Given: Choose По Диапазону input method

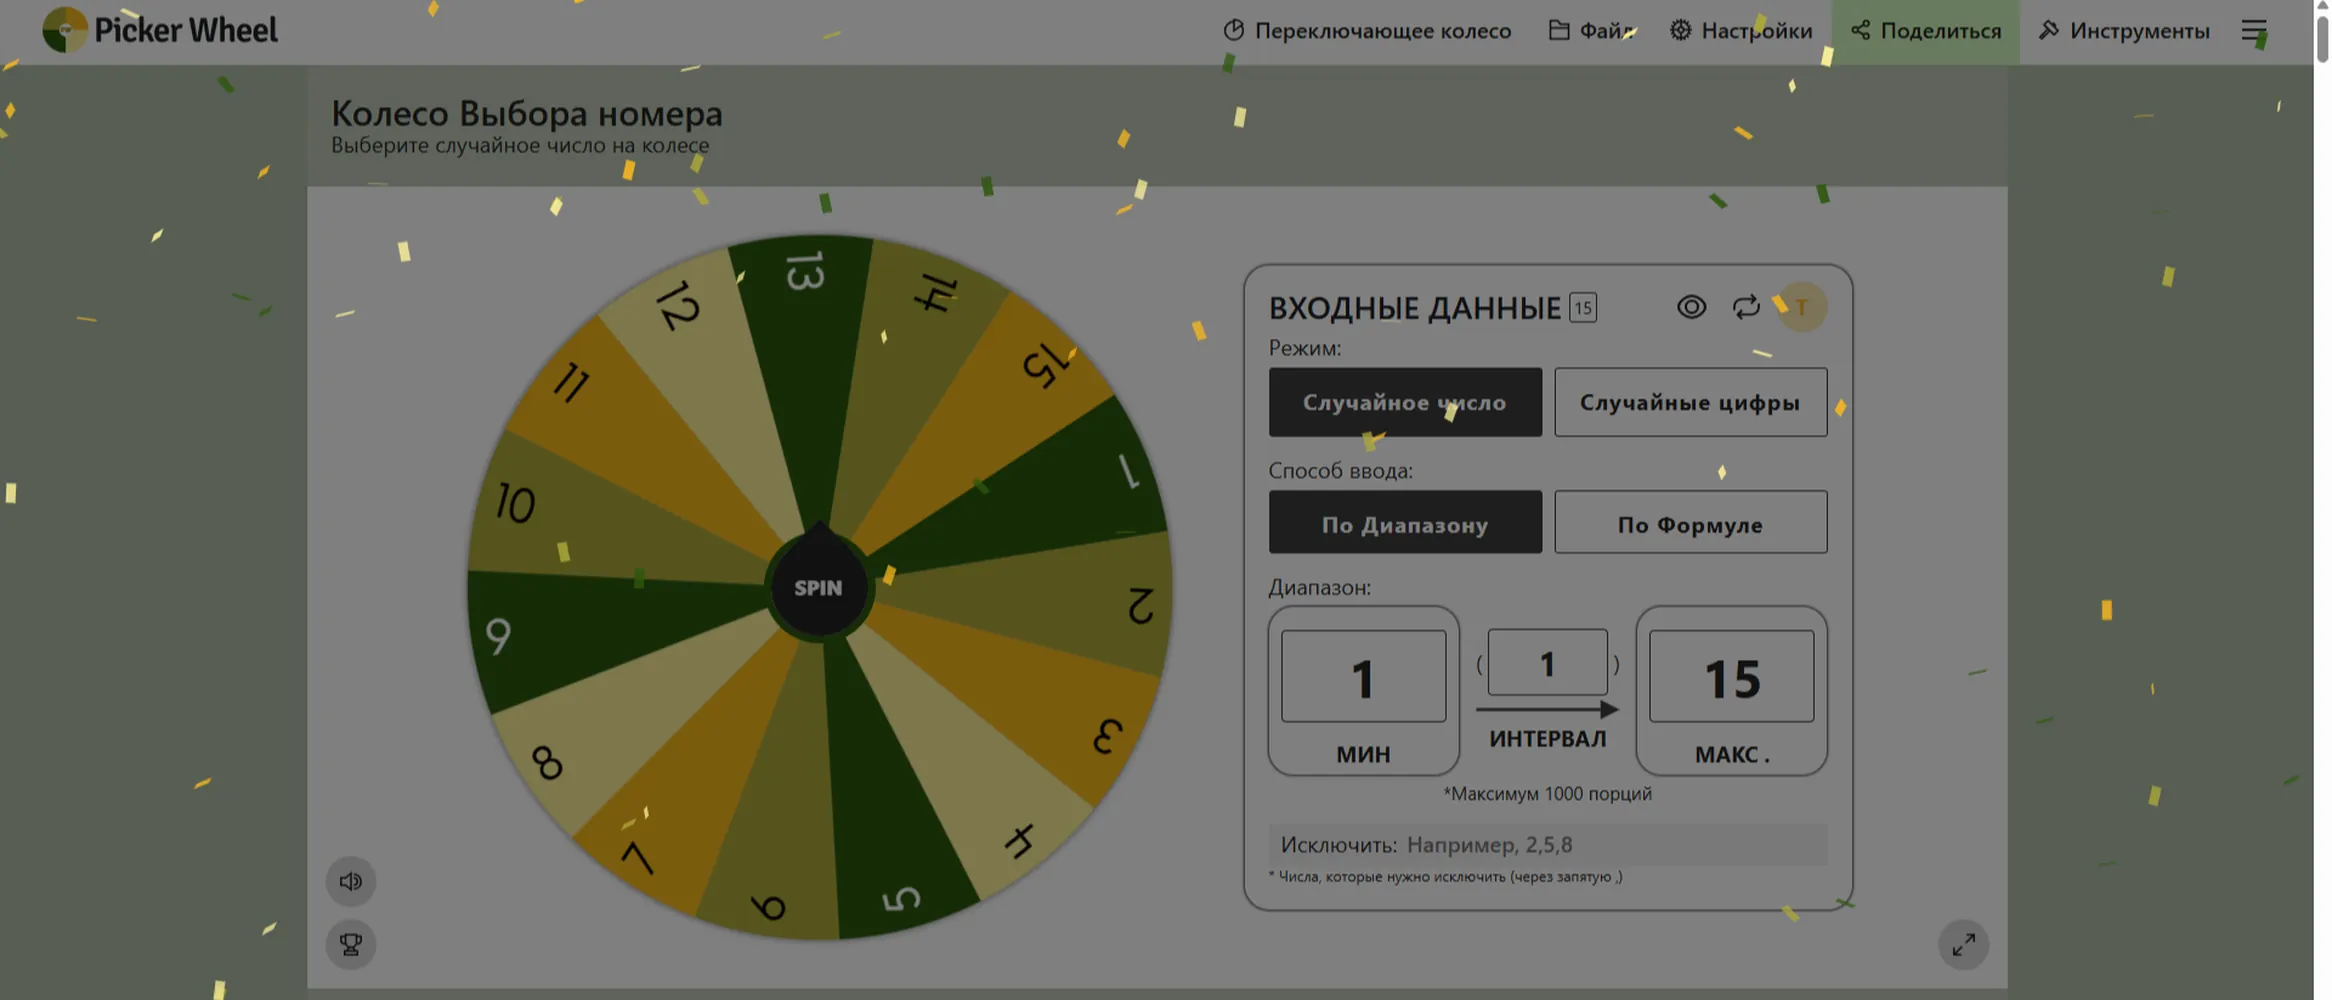Looking at the screenshot, I should point(1405,522).
